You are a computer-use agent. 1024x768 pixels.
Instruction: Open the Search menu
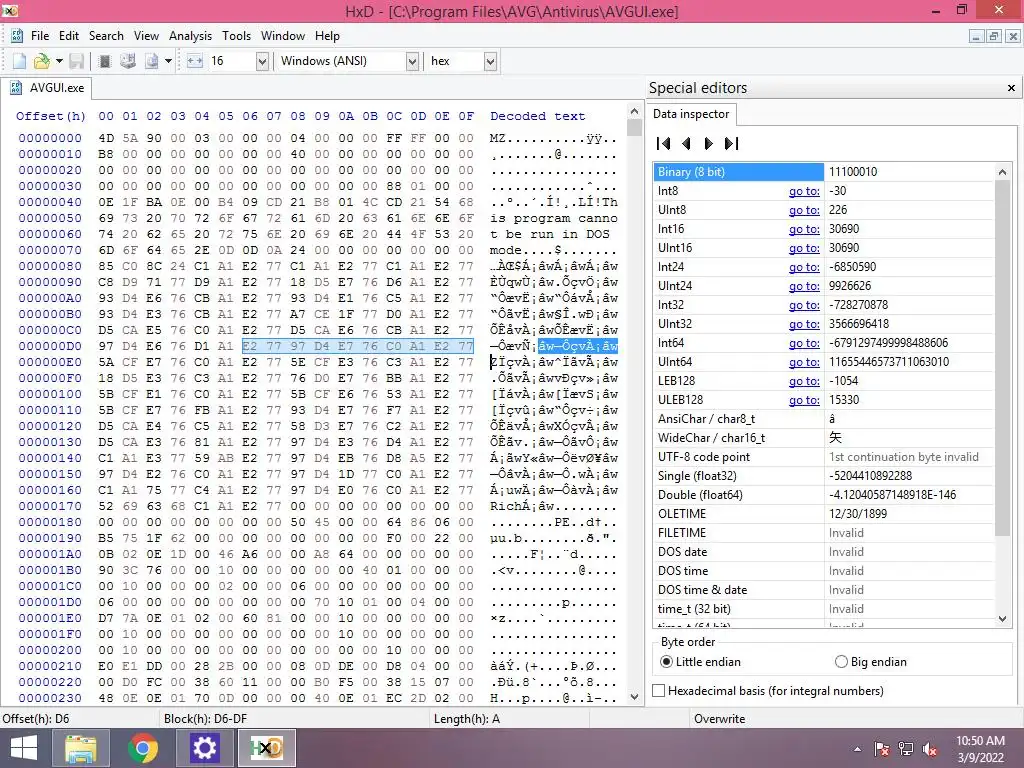tap(106, 36)
